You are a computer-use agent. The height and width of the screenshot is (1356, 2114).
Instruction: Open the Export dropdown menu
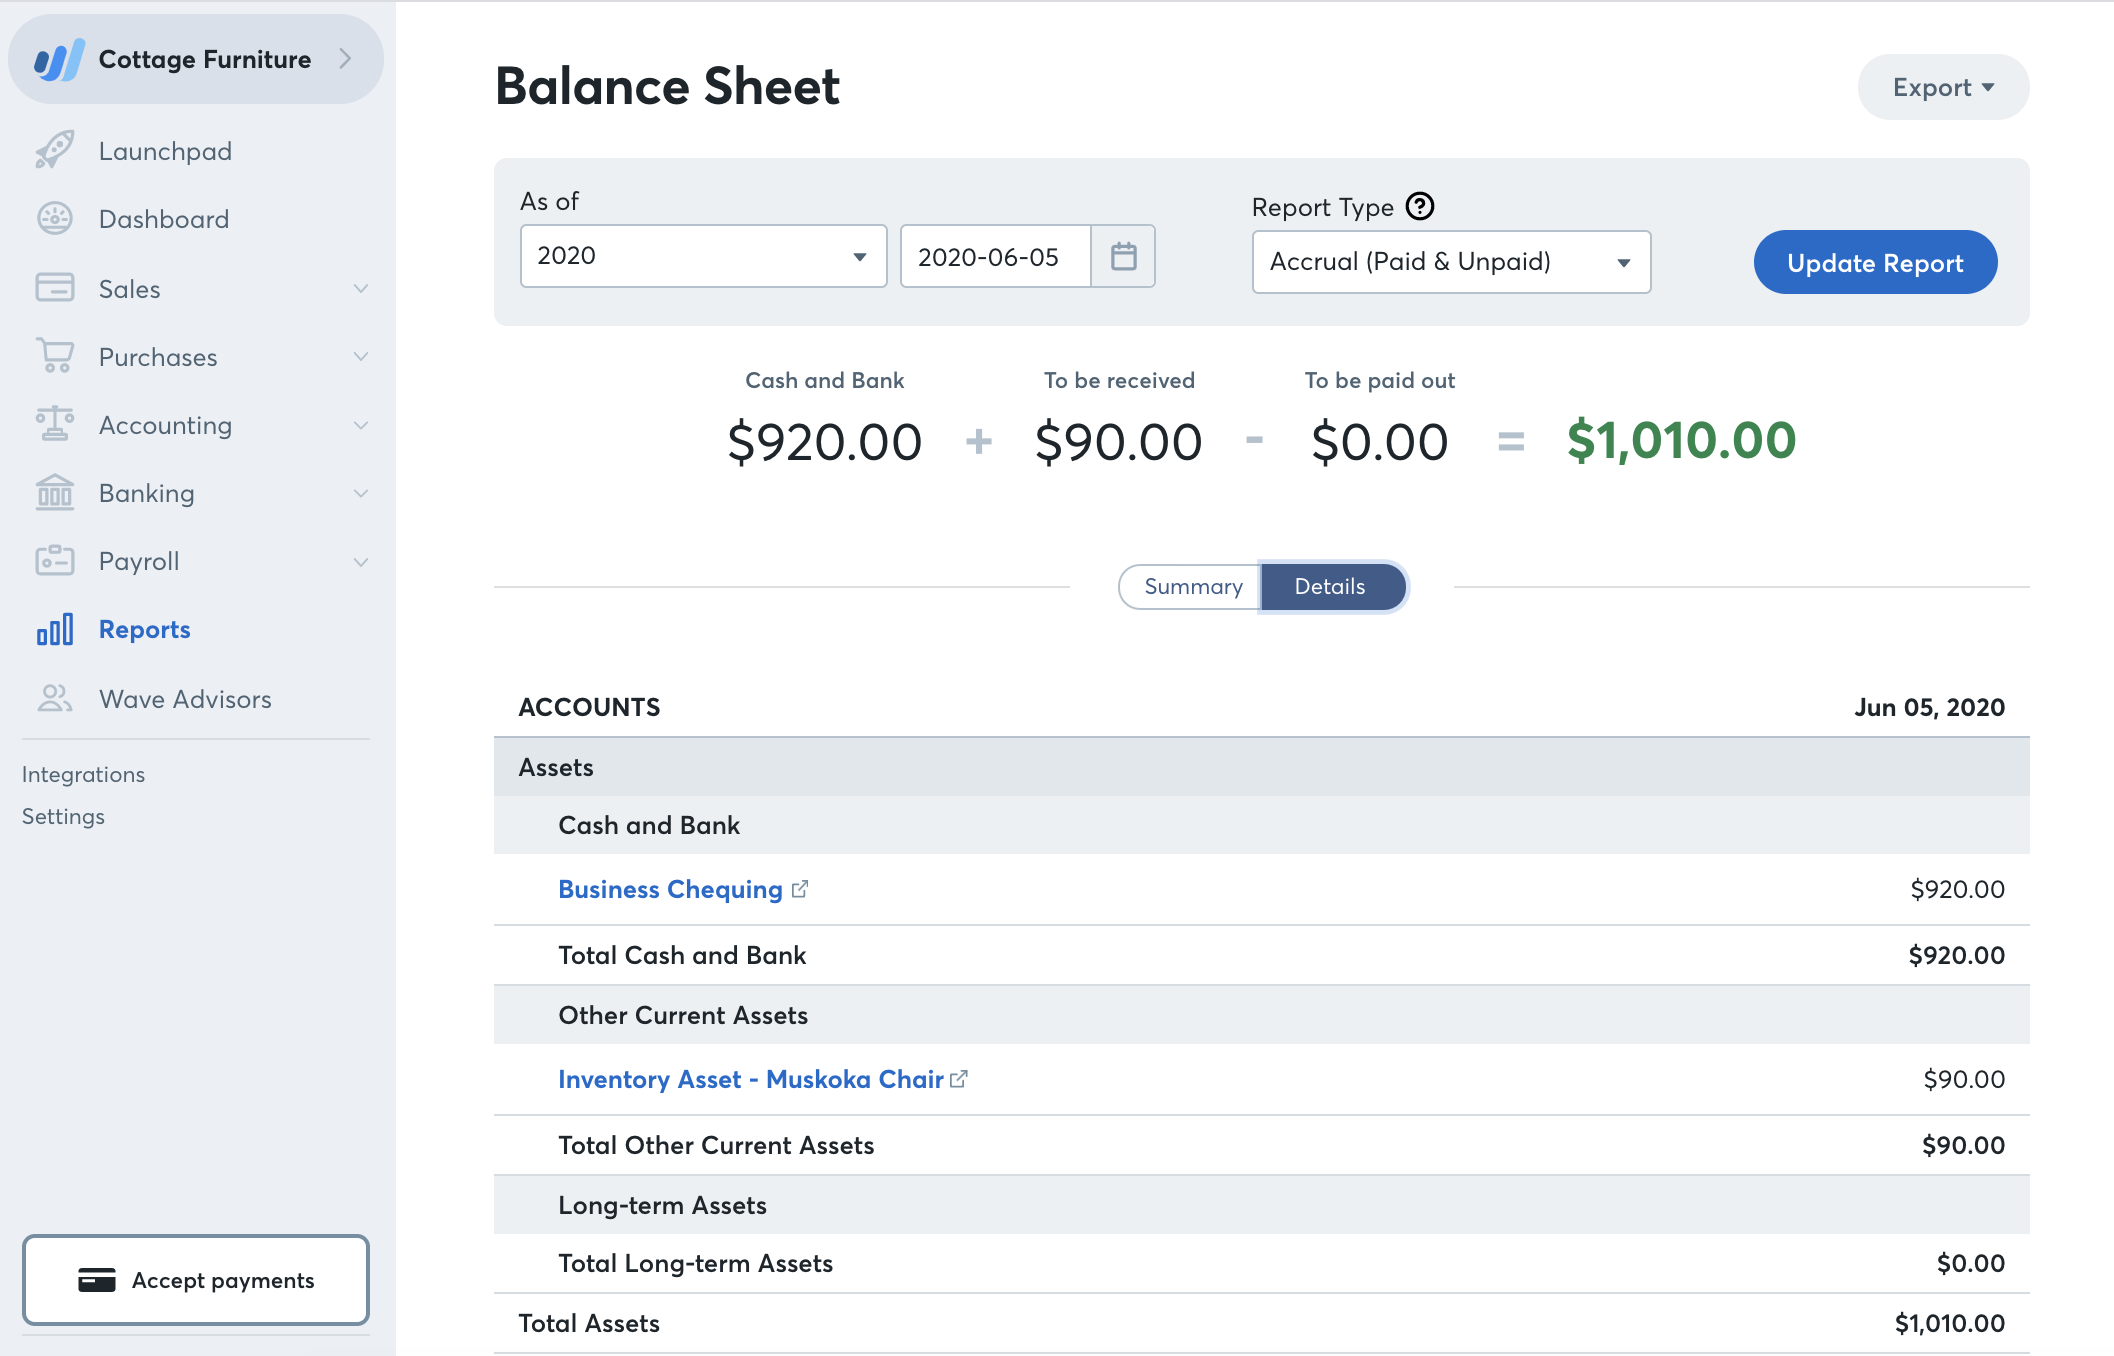[1942, 87]
